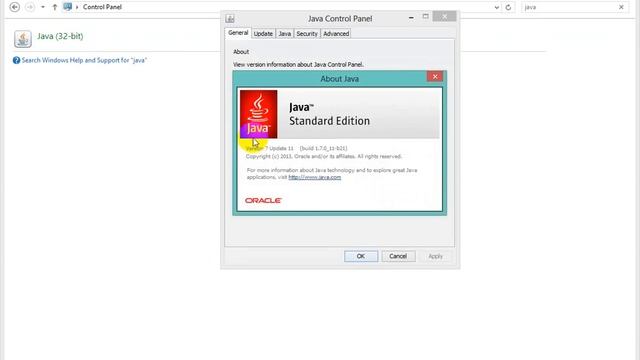
Task: Click the Cancel button
Action: [398, 256]
